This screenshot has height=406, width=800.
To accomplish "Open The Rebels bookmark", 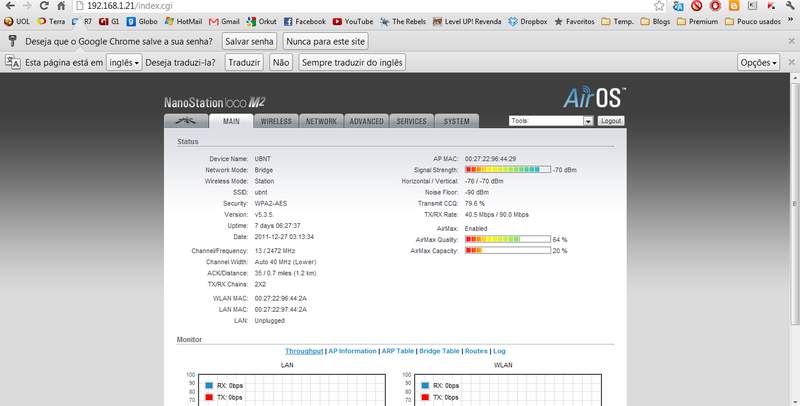I will [403, 21].
